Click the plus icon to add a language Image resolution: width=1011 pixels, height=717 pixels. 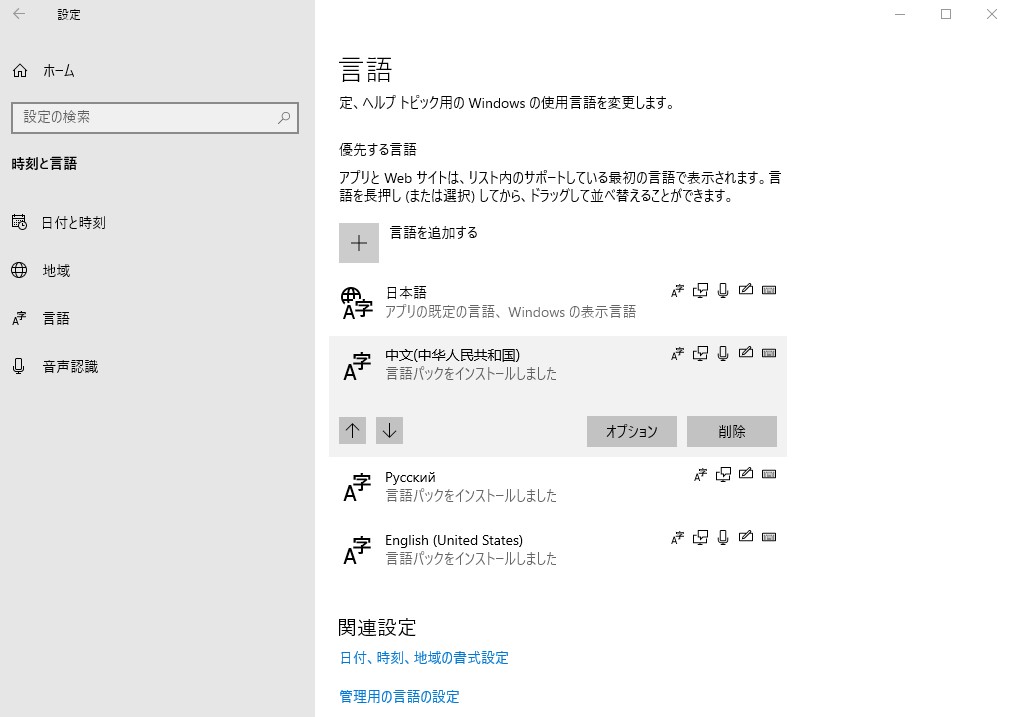click(x=359, y=243)
